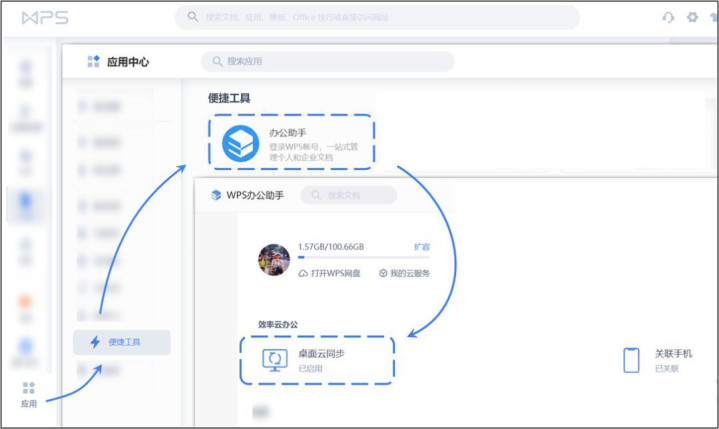Open 应用 at the sidebar bottom
This screenshot has width=719, height=429.
click(x=28, y=395)
